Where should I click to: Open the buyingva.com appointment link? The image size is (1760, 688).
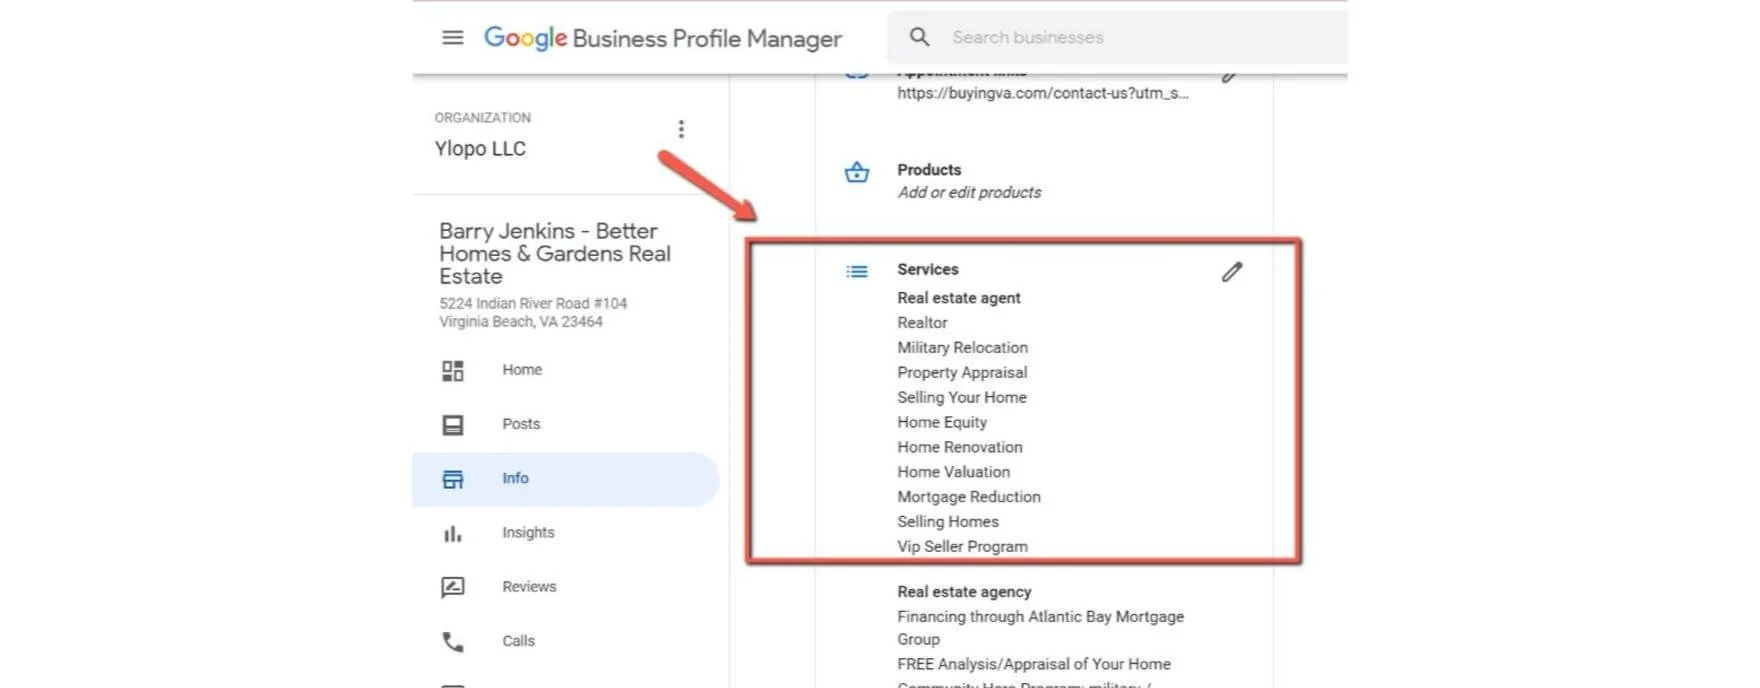point(1043,93)
